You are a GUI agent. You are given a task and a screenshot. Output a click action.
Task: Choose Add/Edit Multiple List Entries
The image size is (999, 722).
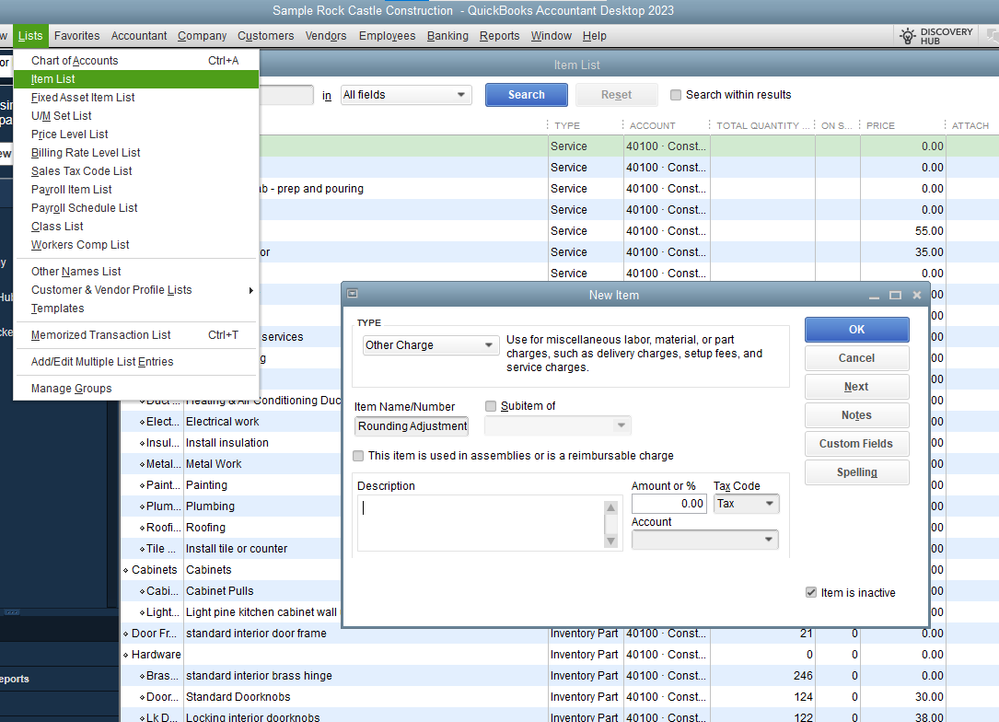[x=136, y=362]
